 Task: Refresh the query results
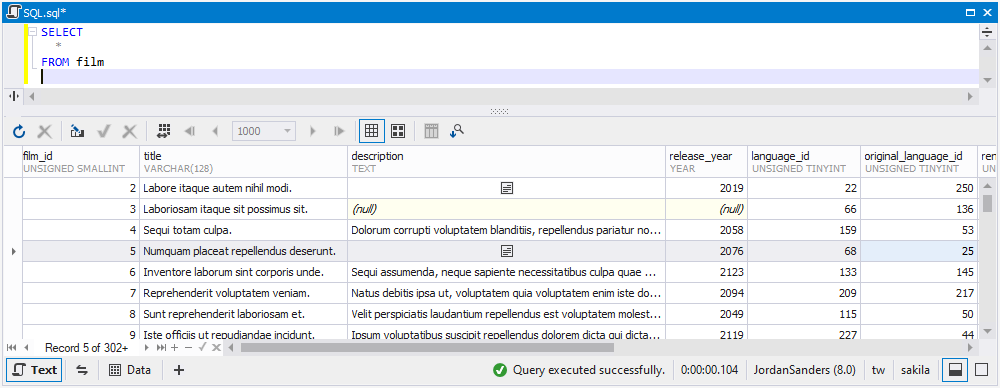pyautogui.click(x=19, y=131)
